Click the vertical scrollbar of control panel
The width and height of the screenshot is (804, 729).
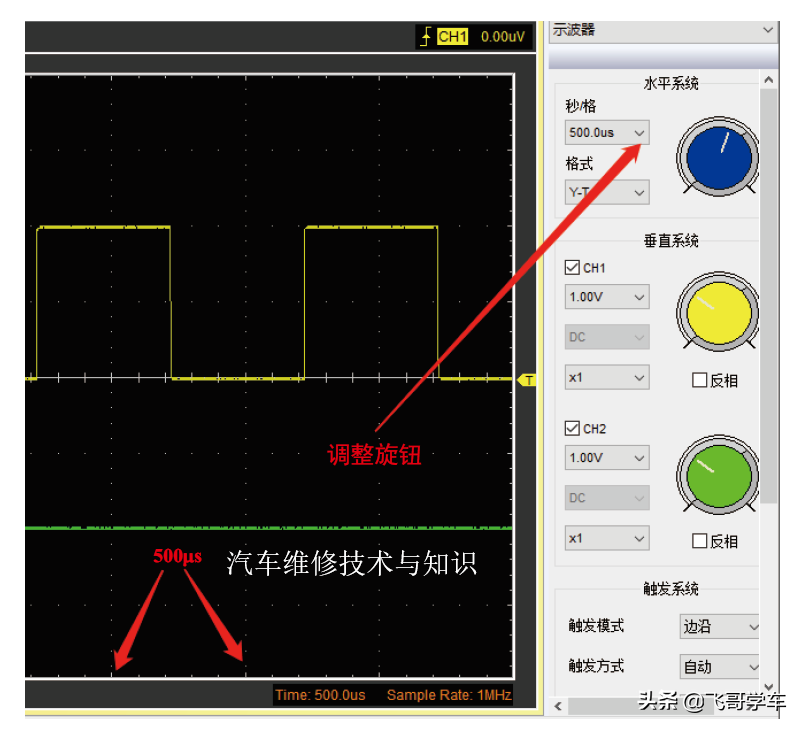[769, 300]
